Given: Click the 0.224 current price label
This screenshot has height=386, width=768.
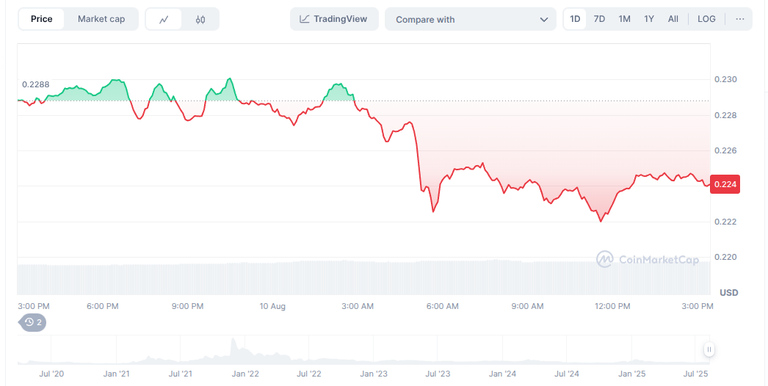Looking at the screenshot, I should (x=725, y=184).
